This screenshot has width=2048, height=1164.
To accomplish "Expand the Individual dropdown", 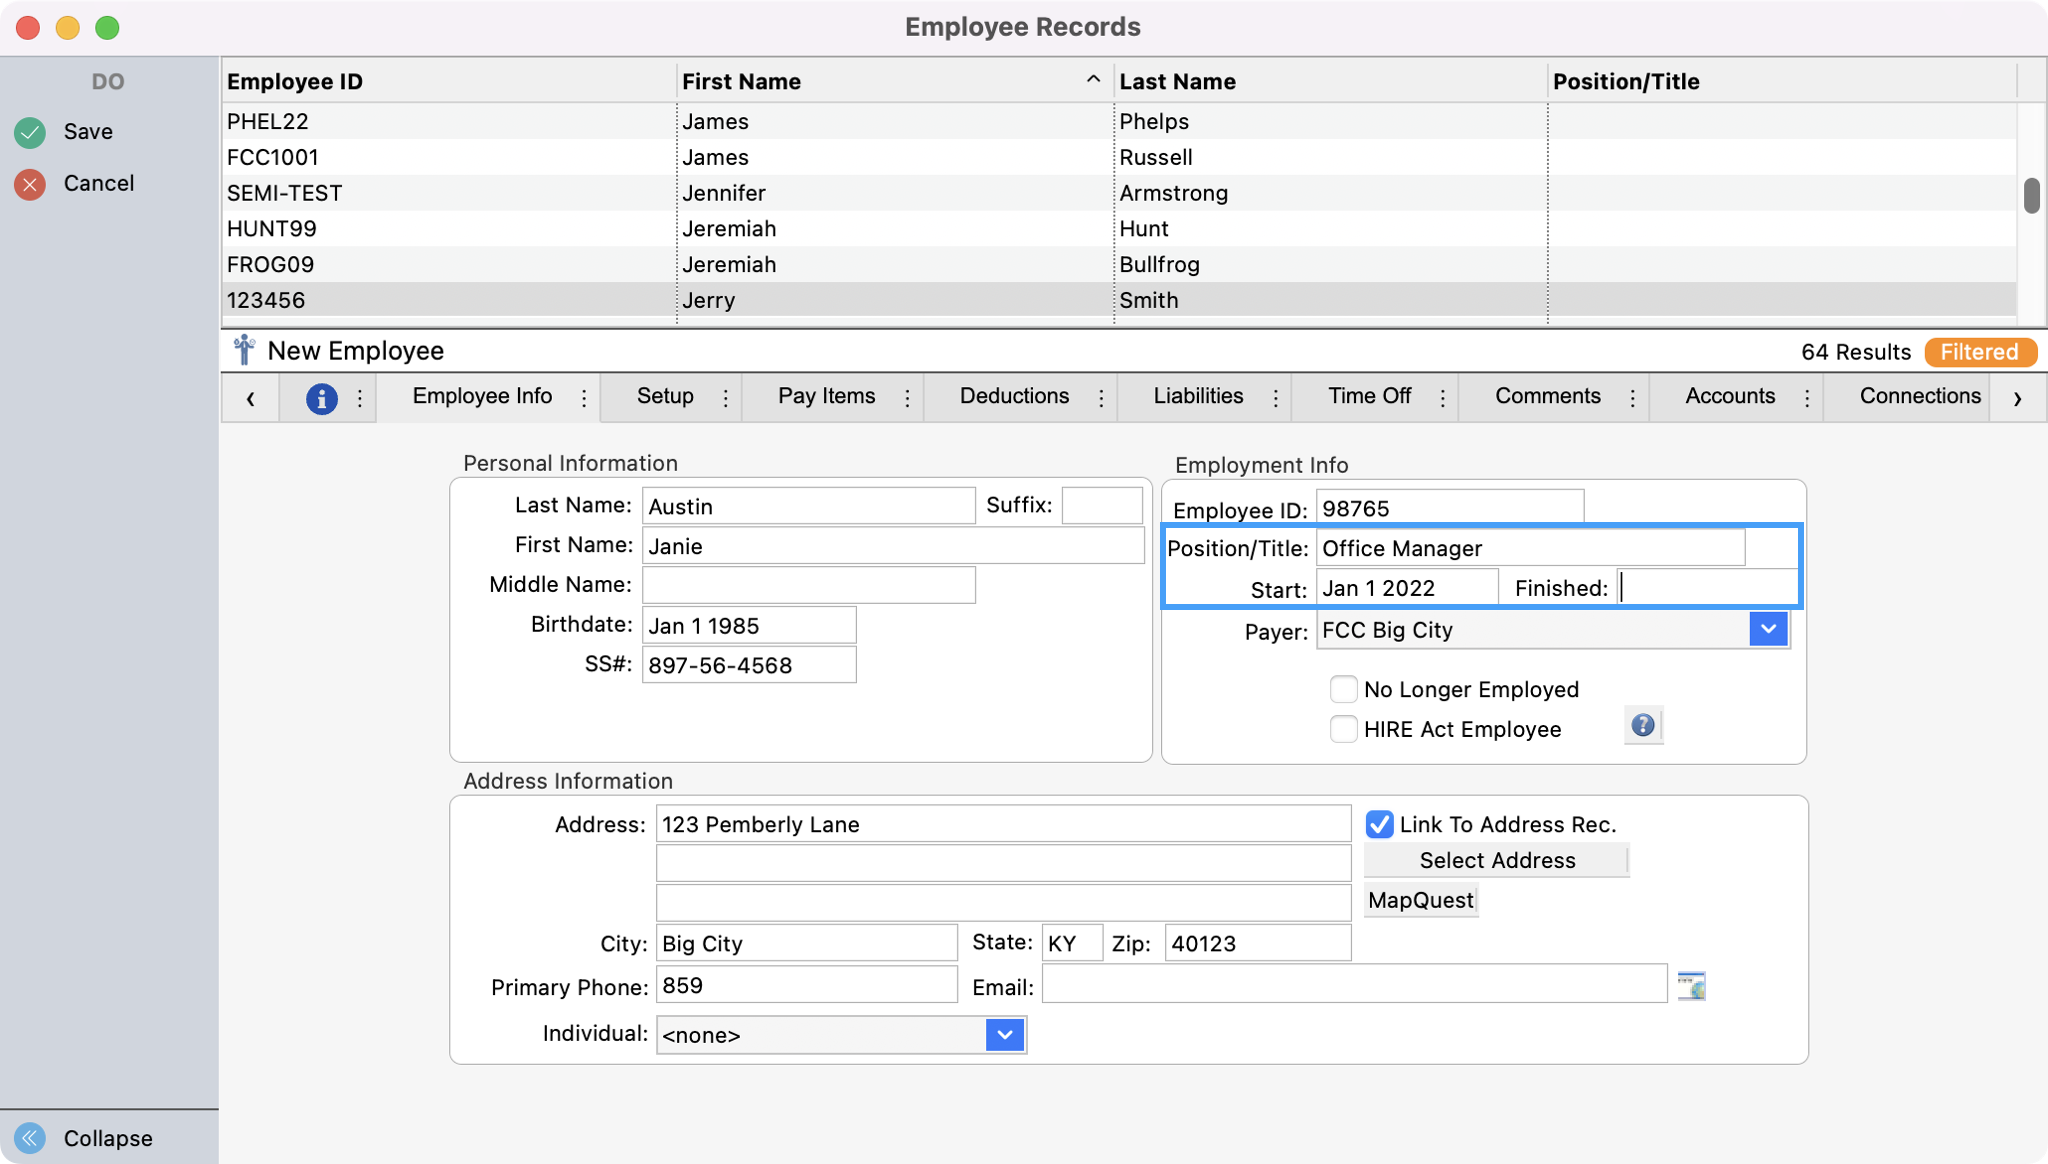I will click(1004, 1034).
